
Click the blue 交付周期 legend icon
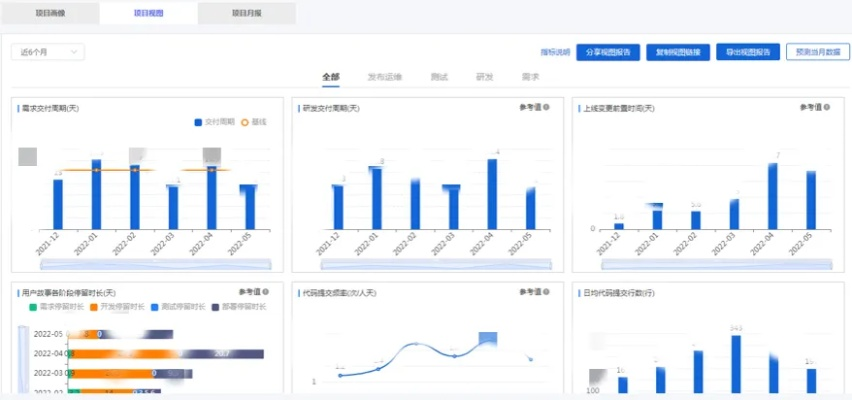[198, 122]
